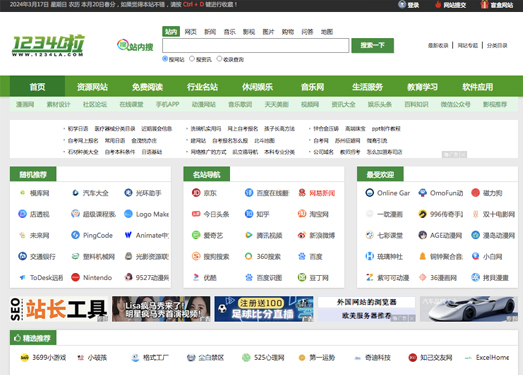
Task: Click the 爱奇艺 icon
Action: [x=196, y=235]
